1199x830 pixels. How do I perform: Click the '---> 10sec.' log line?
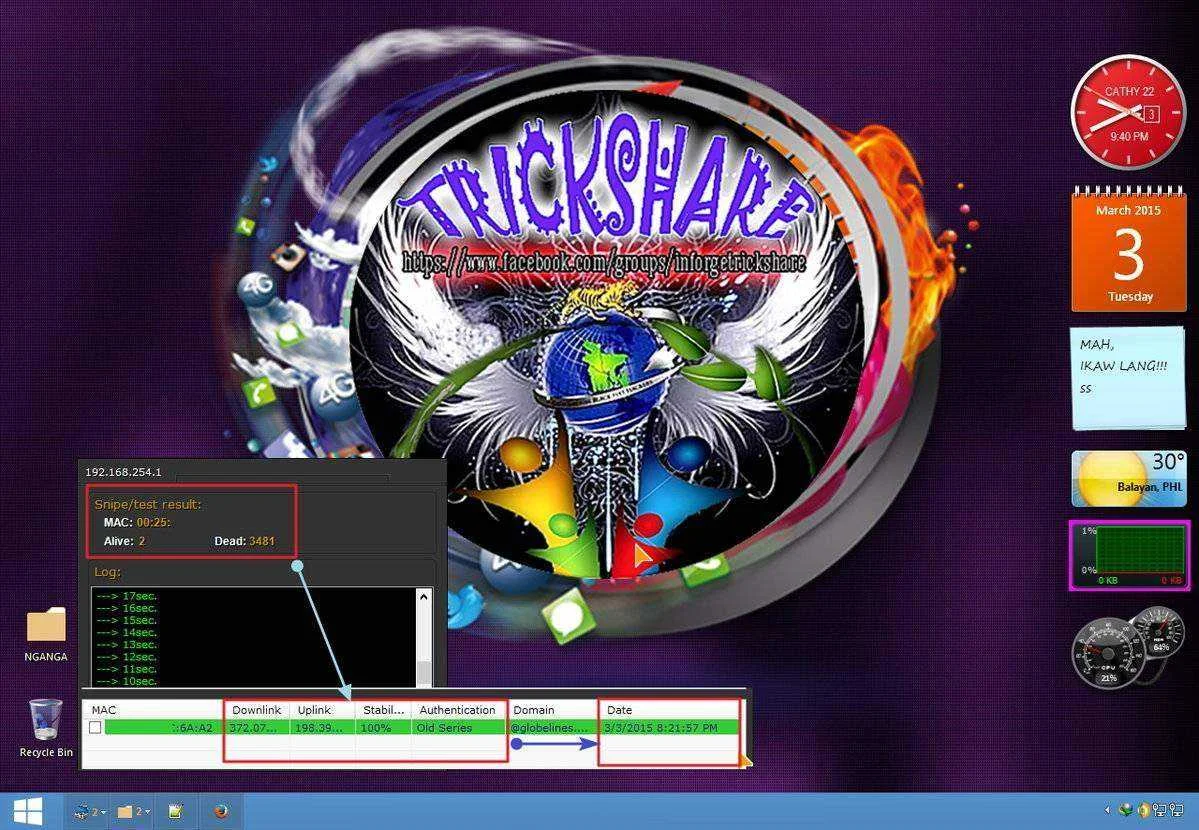point(127,681)
